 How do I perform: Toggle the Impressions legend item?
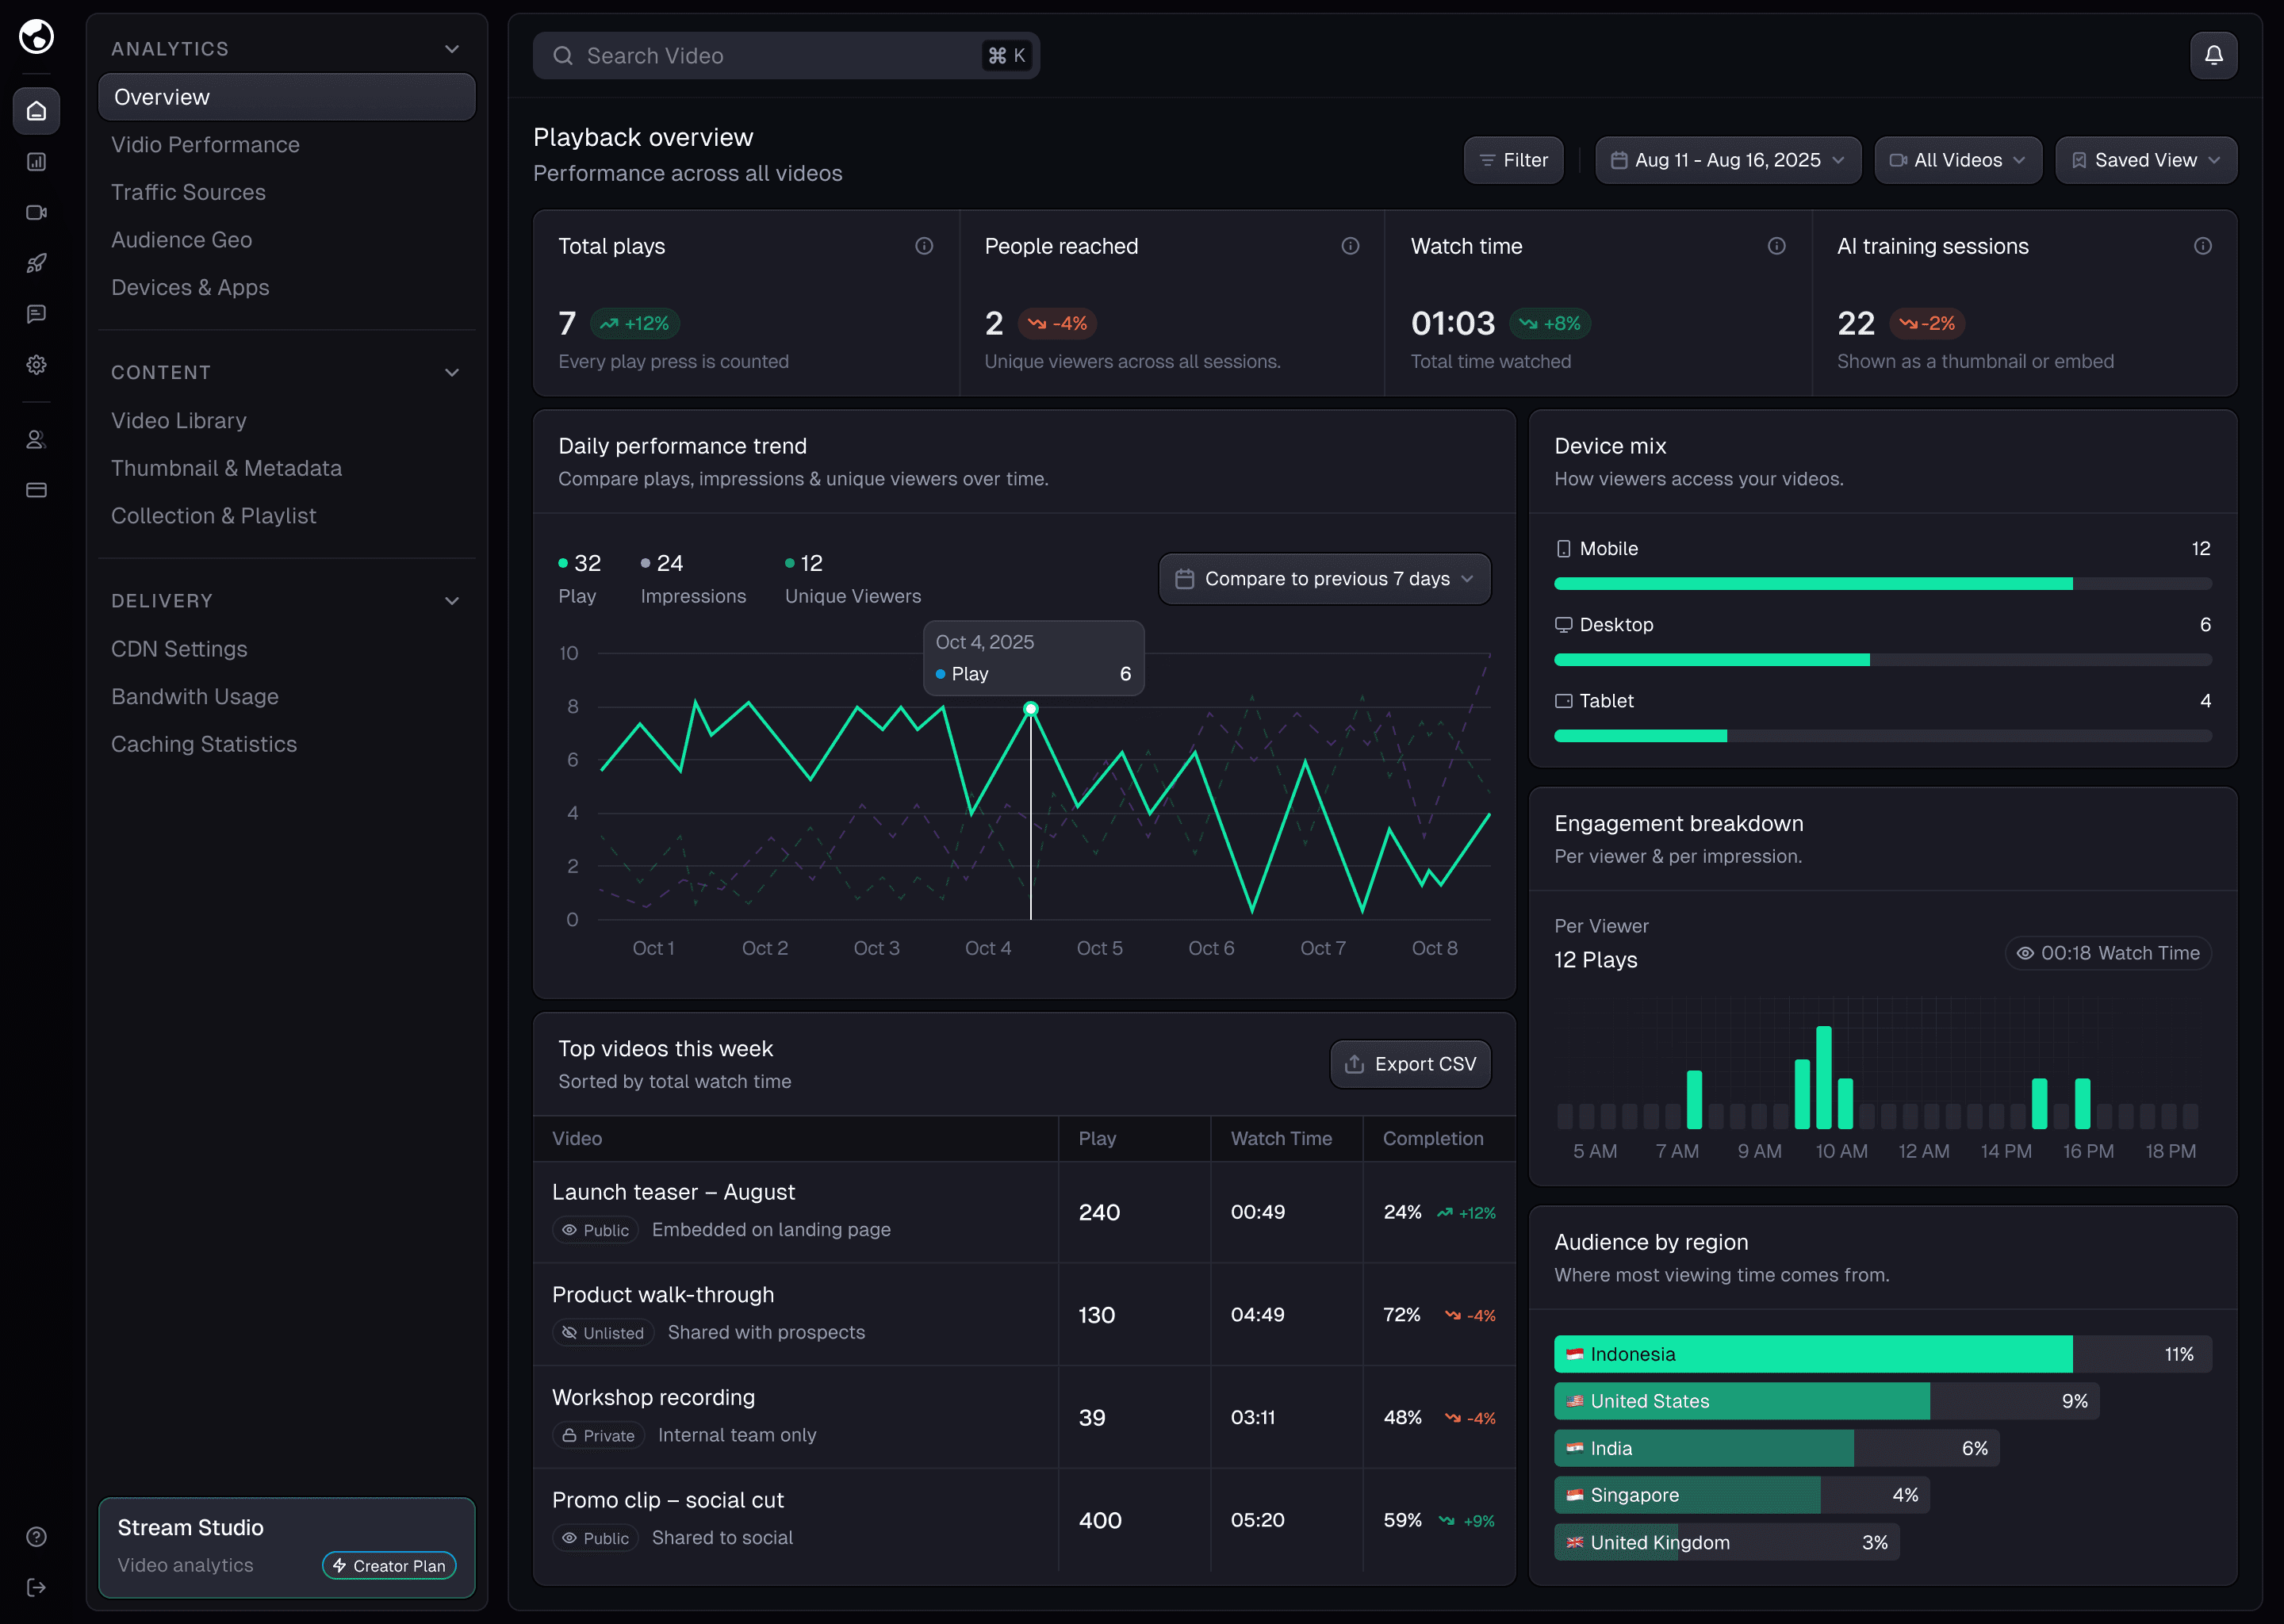click(692, 578)
